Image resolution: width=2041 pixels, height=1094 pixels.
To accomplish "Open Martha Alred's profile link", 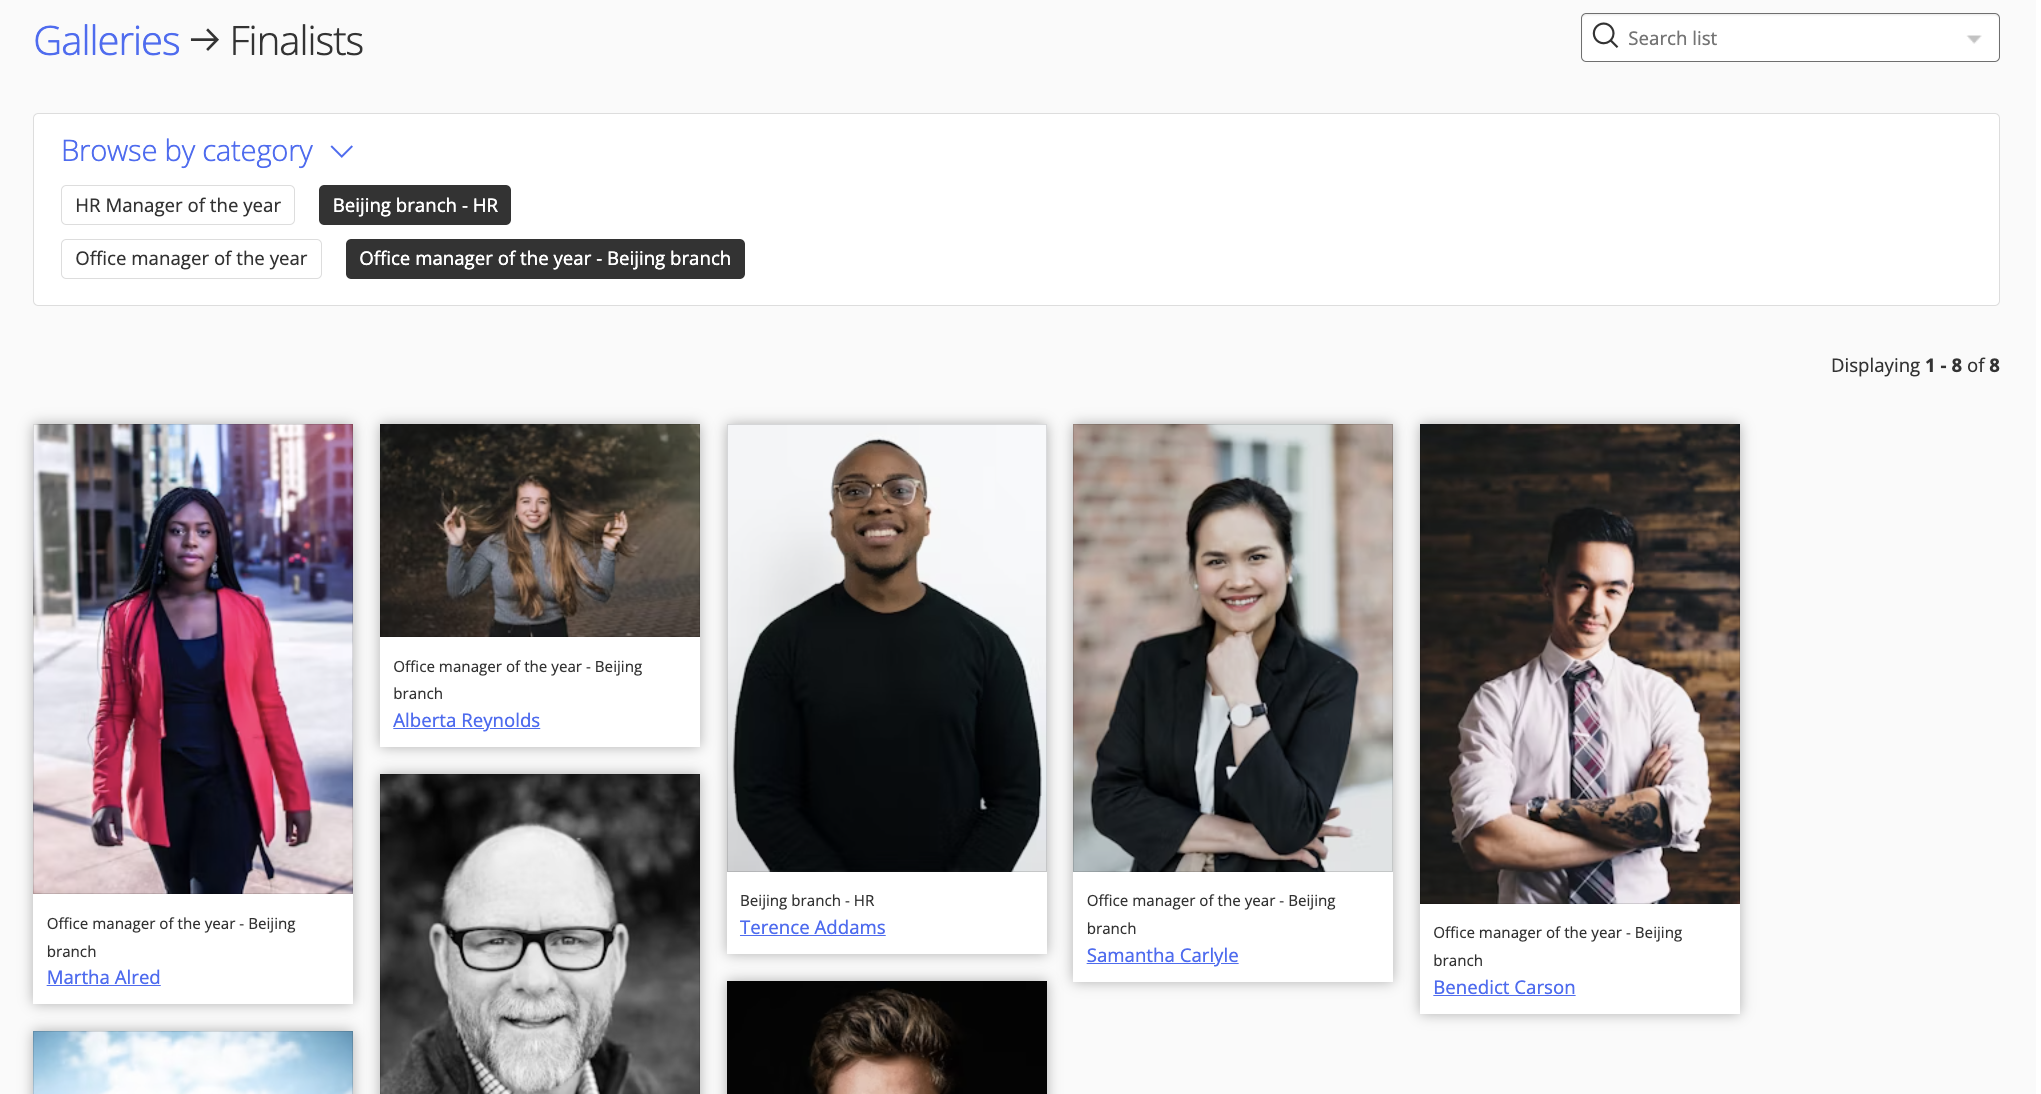I will coord(103,977).
